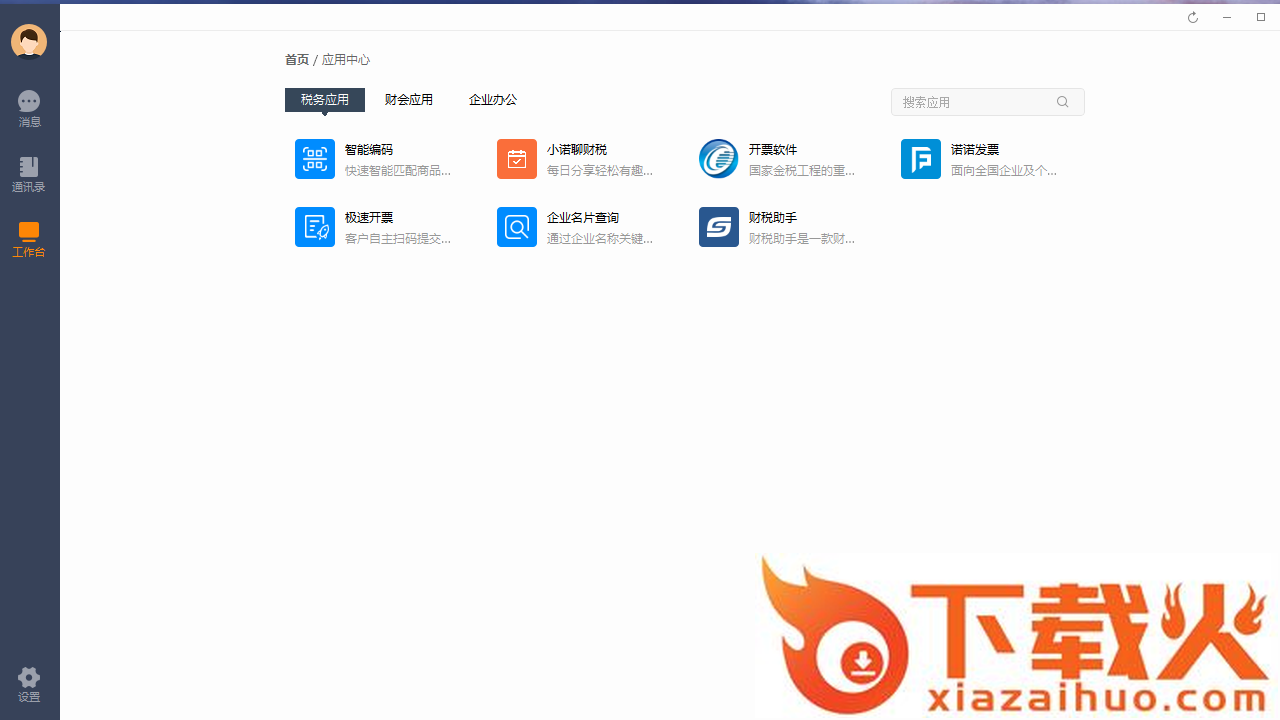
Task: Click description 客户自主扫码提交...
Action: (398, 239)
